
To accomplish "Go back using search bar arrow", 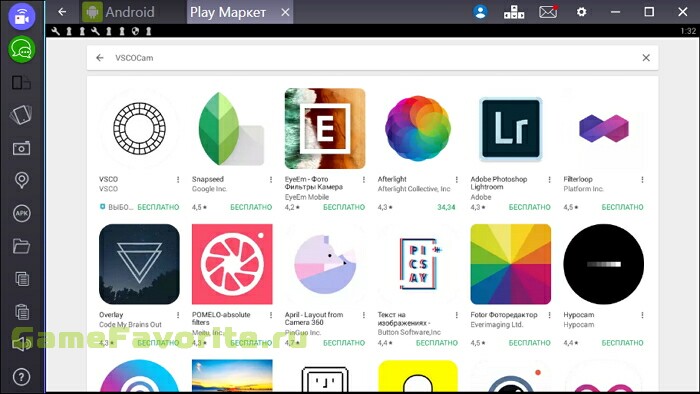I will (100, 58).
